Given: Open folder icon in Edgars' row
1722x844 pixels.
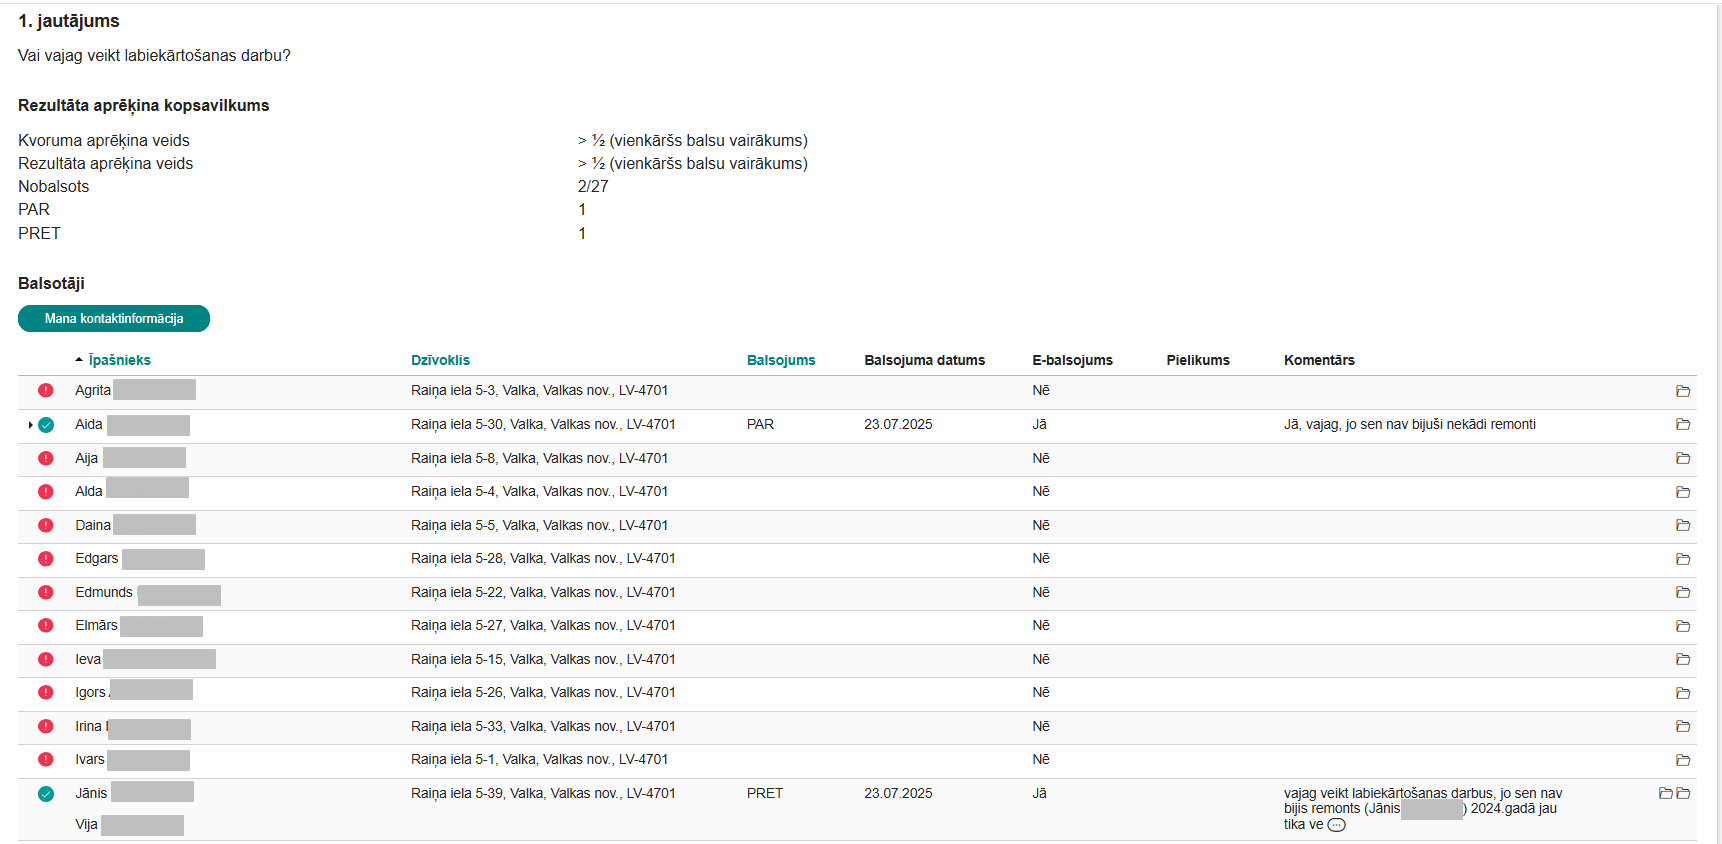Looking at the screenshot, I should pos(1683,559).
